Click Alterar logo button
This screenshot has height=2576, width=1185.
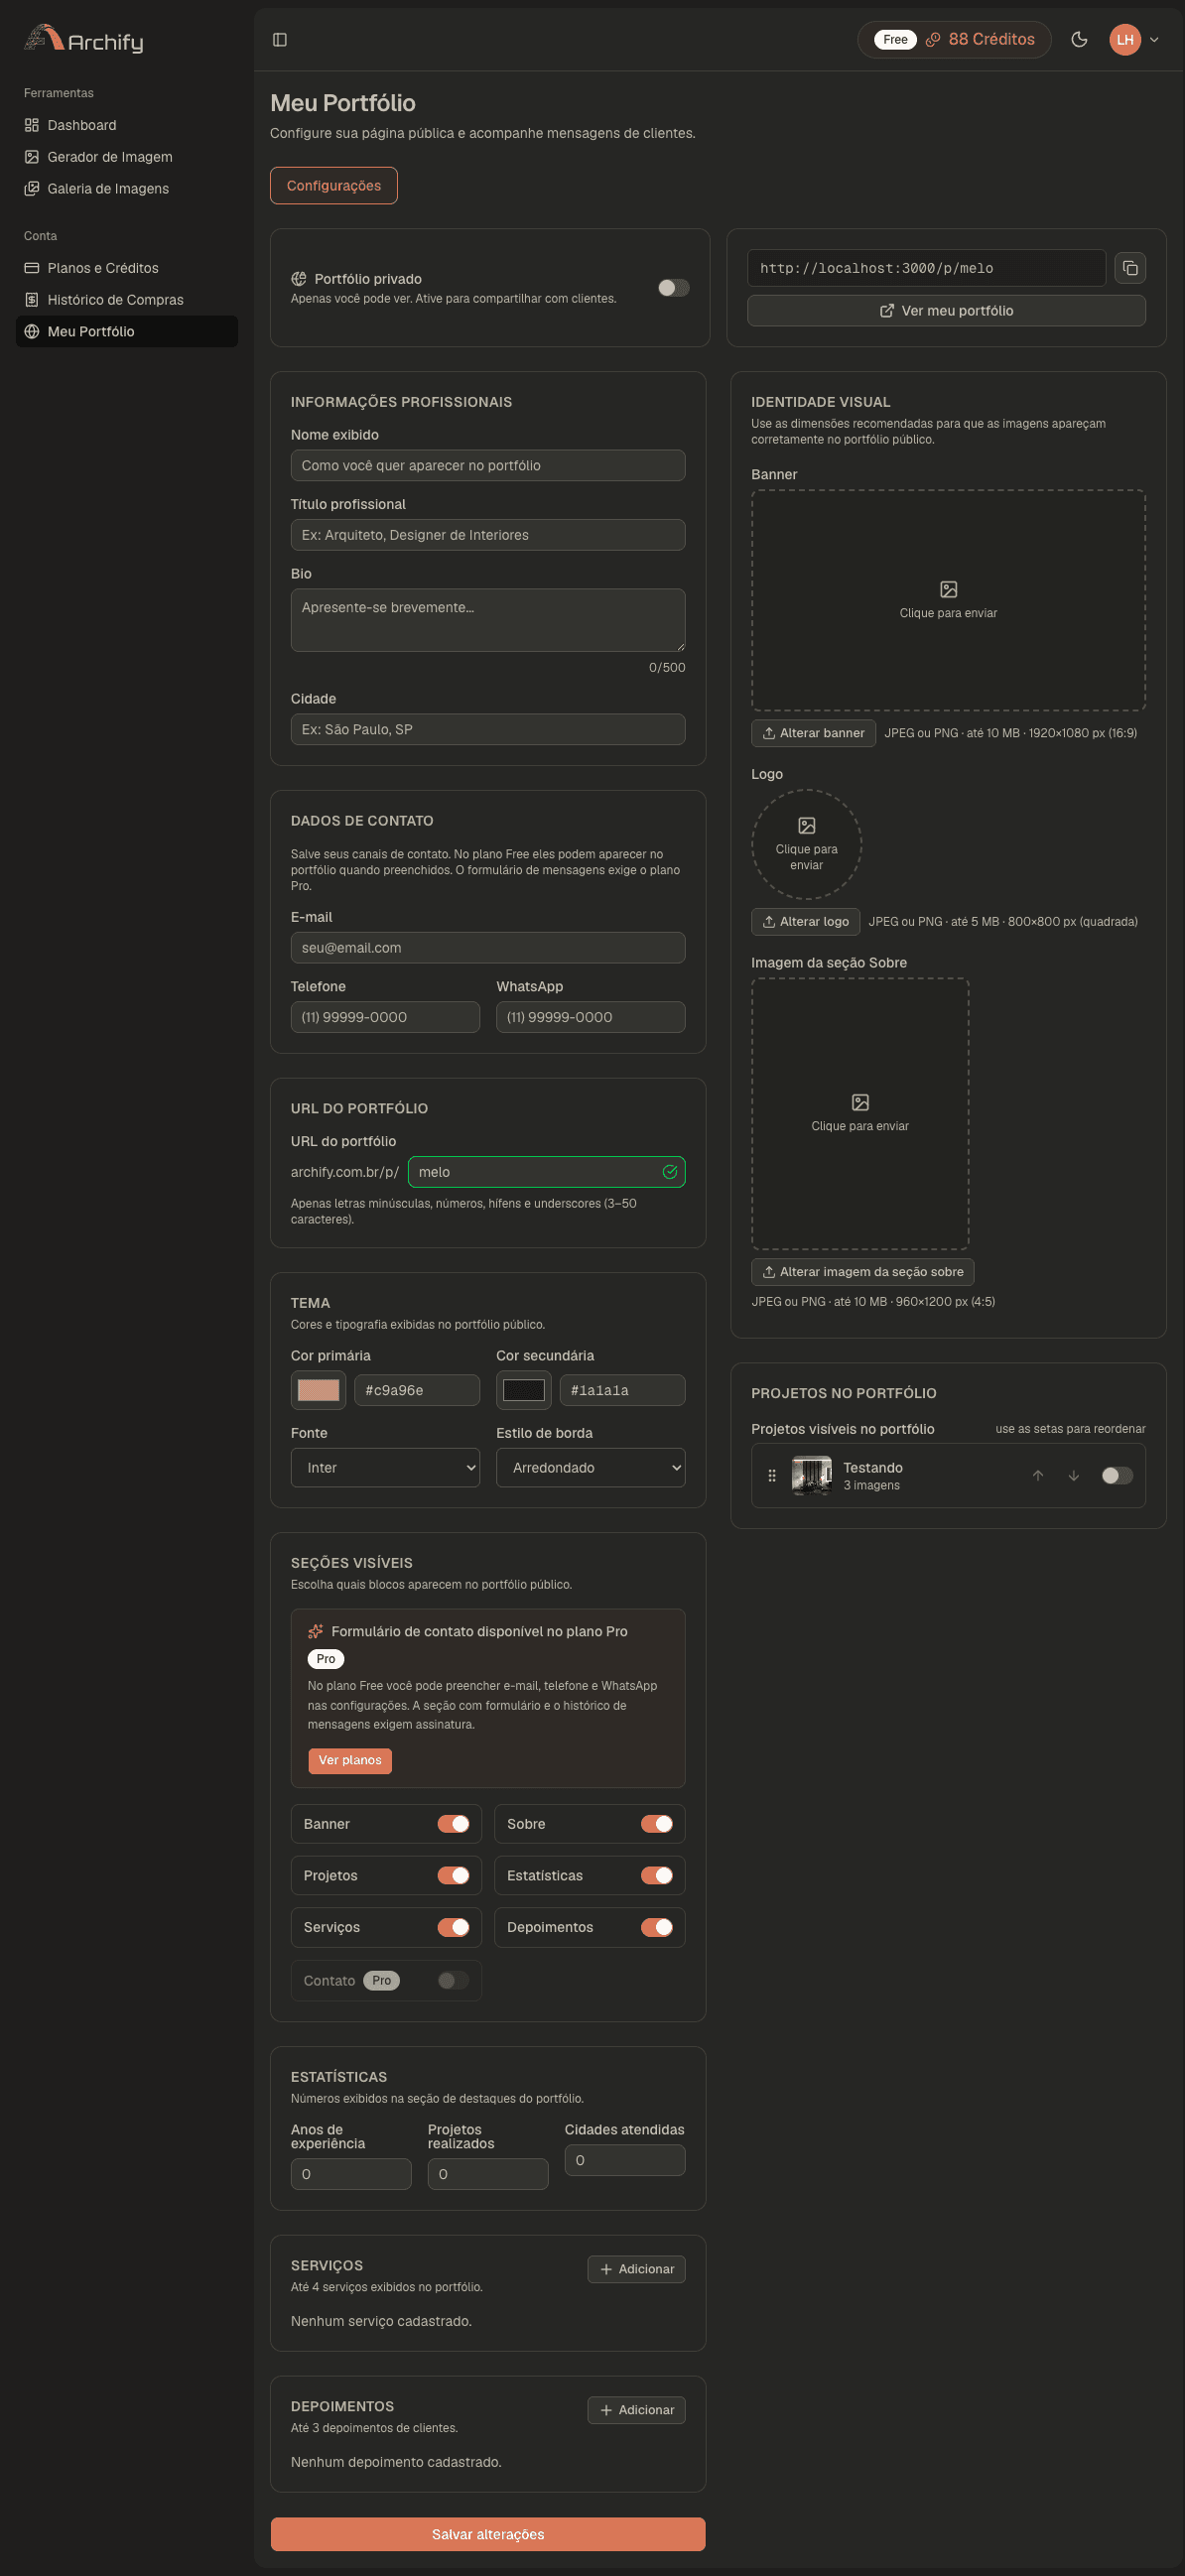[805, 922]
